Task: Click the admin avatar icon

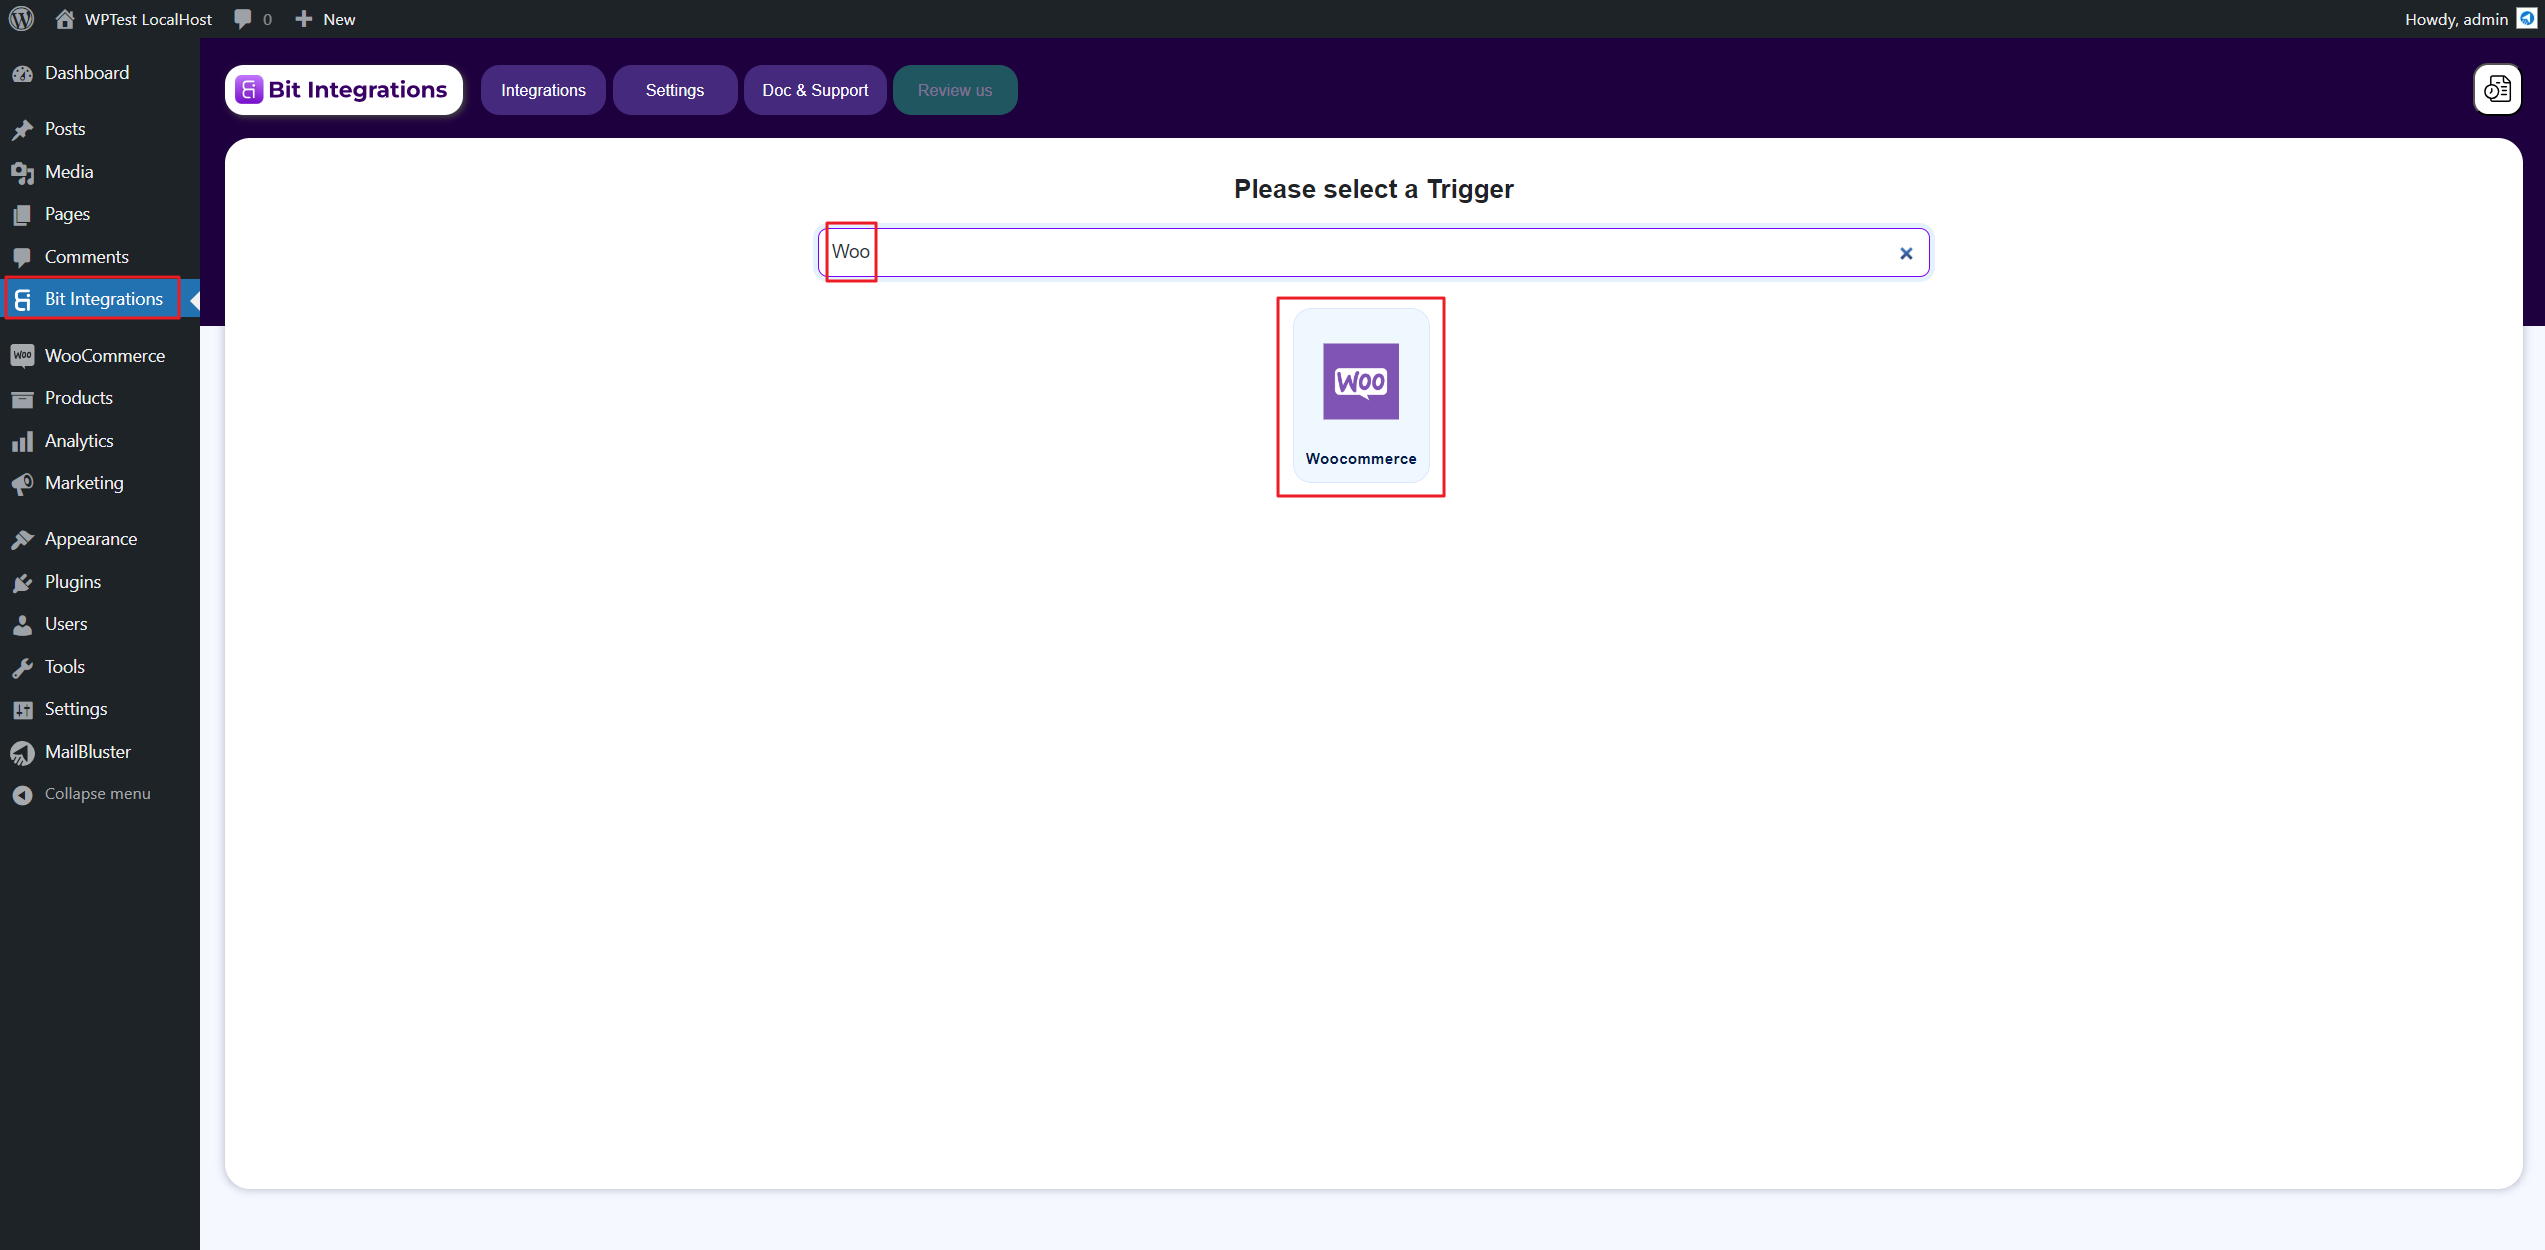Action: click(x=2527, y=19)
